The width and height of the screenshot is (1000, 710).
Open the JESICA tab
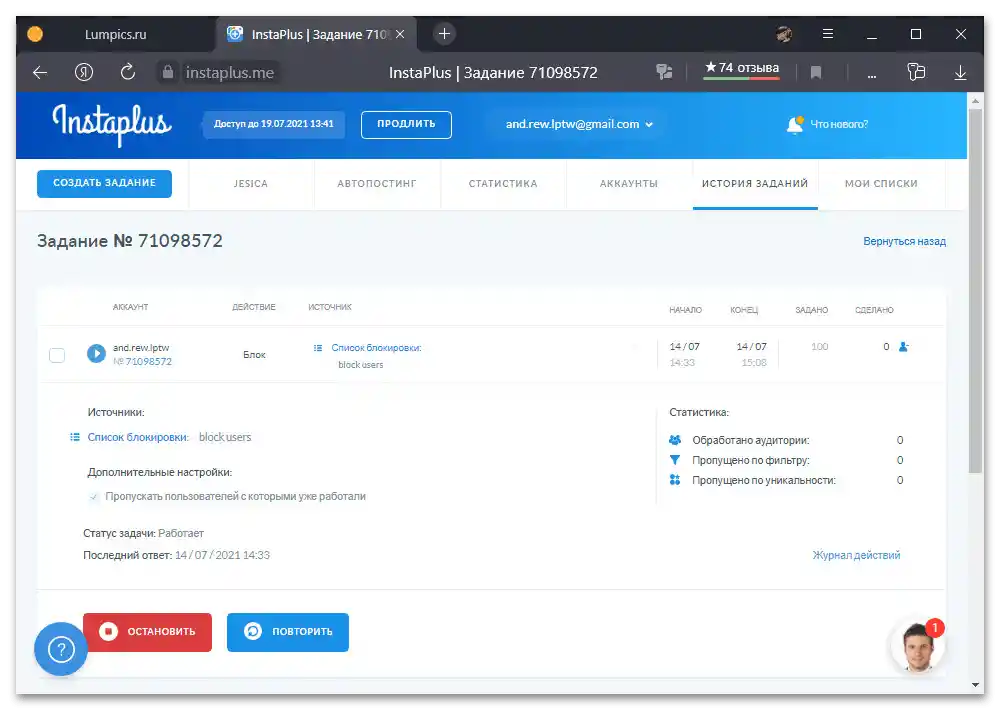coord(251,184)
